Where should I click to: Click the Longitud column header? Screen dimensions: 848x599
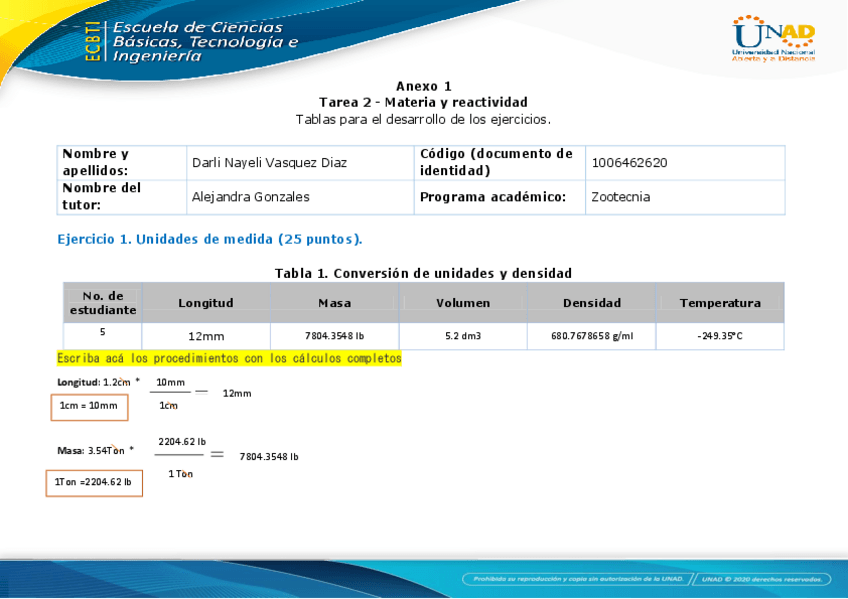coord(206,303)
